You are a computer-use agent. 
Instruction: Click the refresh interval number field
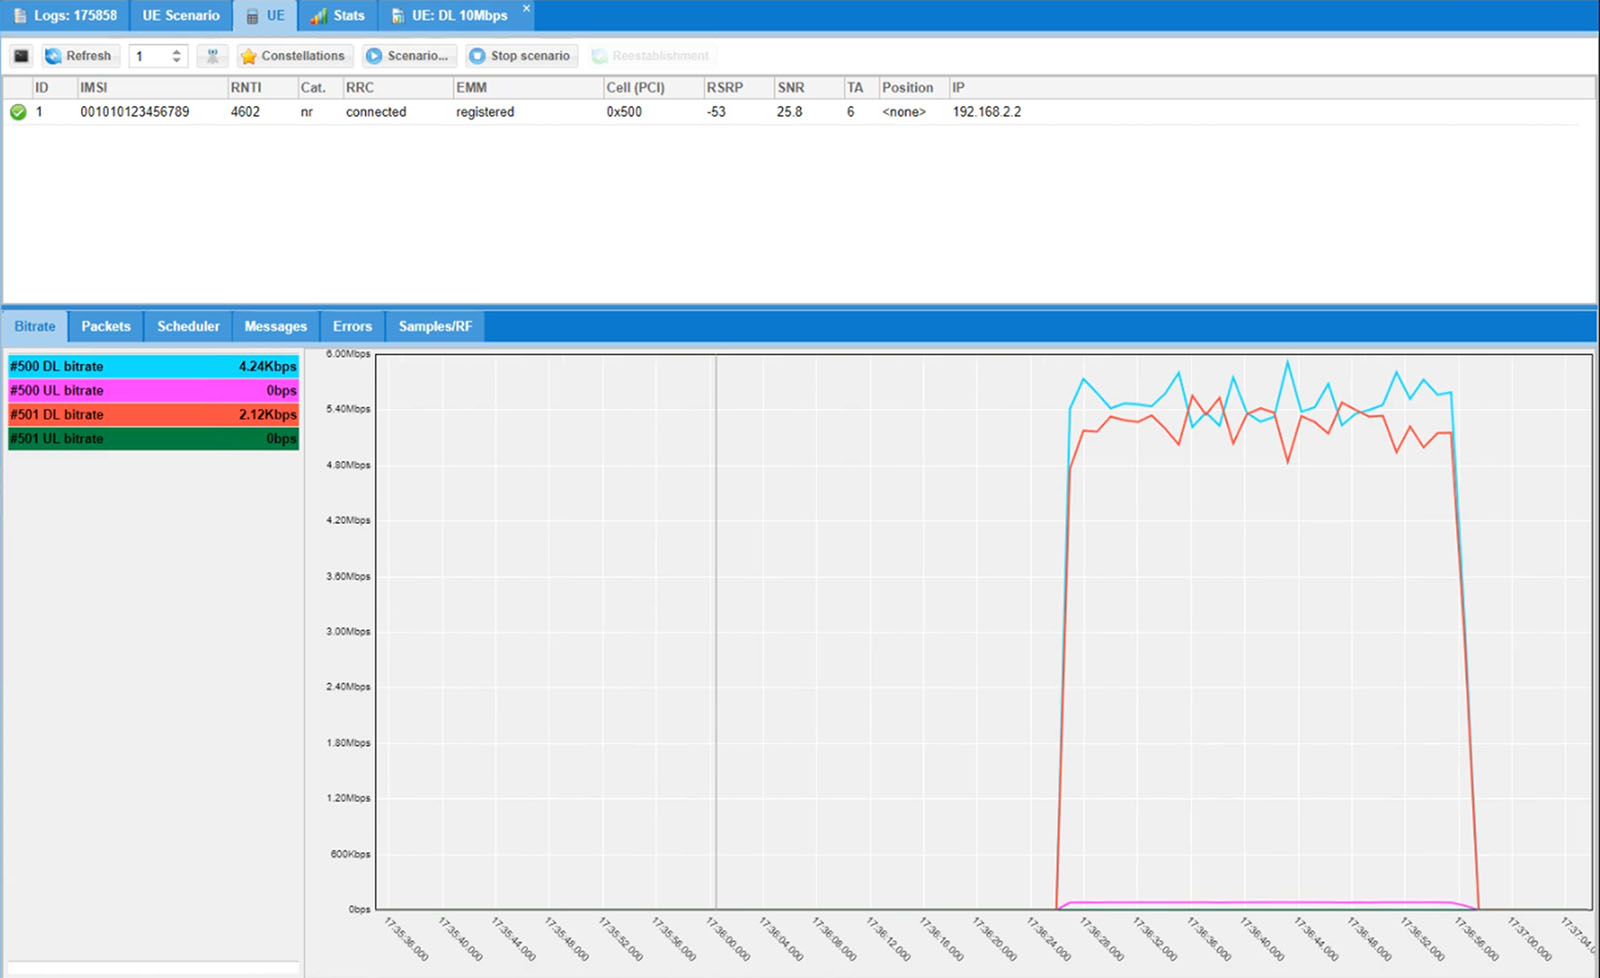pos(150,56)
